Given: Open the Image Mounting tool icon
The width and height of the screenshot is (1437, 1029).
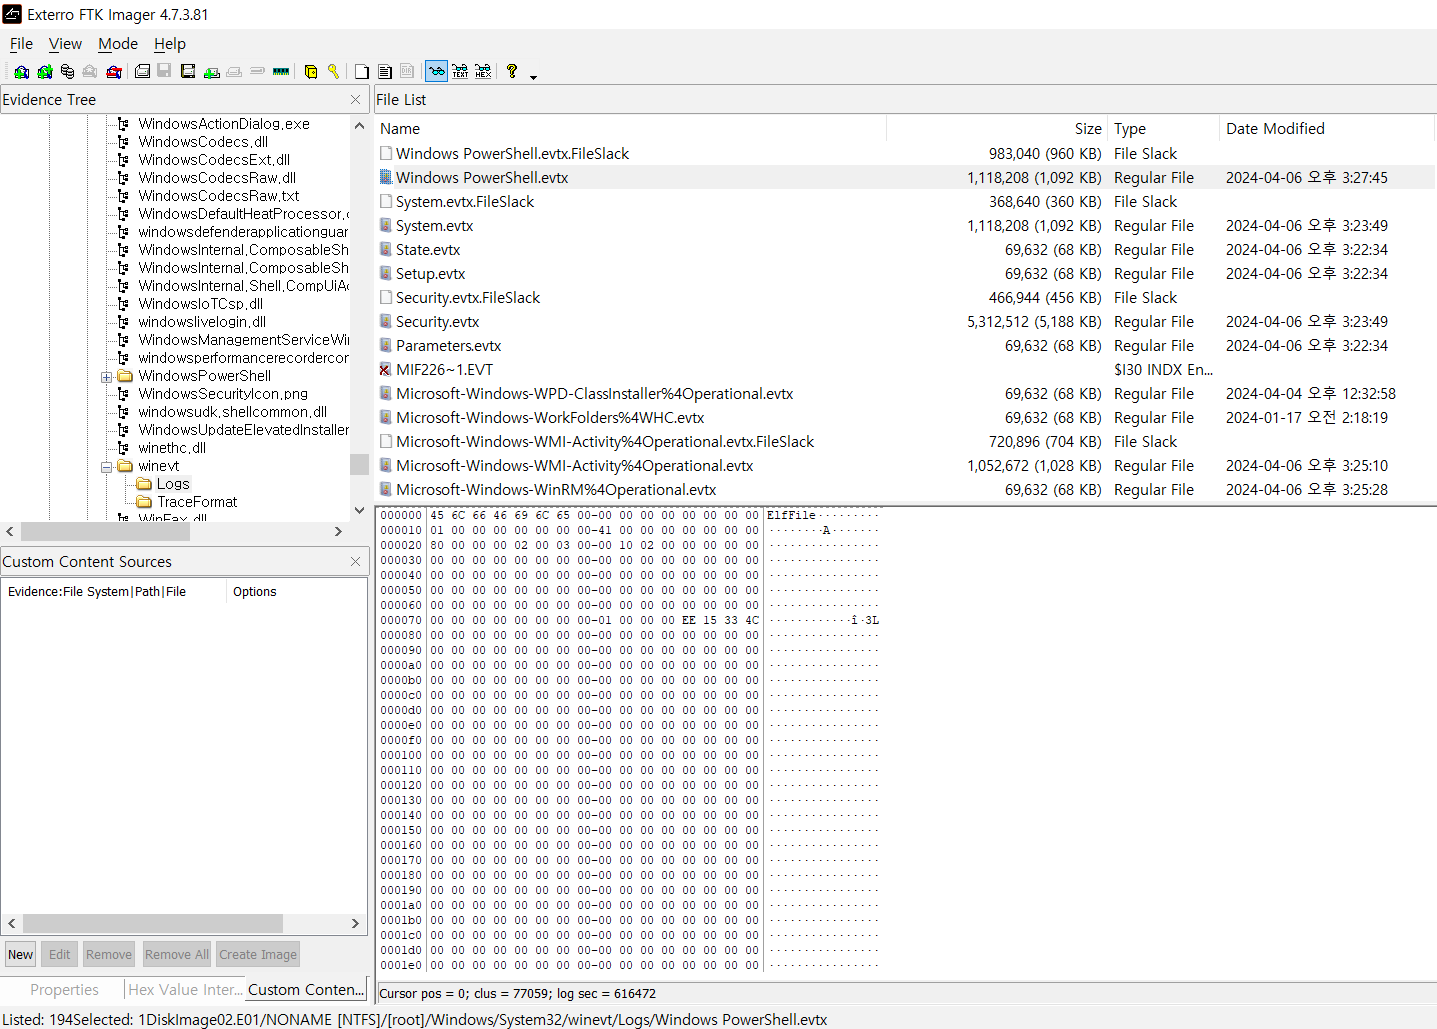Looking at the screenshot, I should (67, 71).
